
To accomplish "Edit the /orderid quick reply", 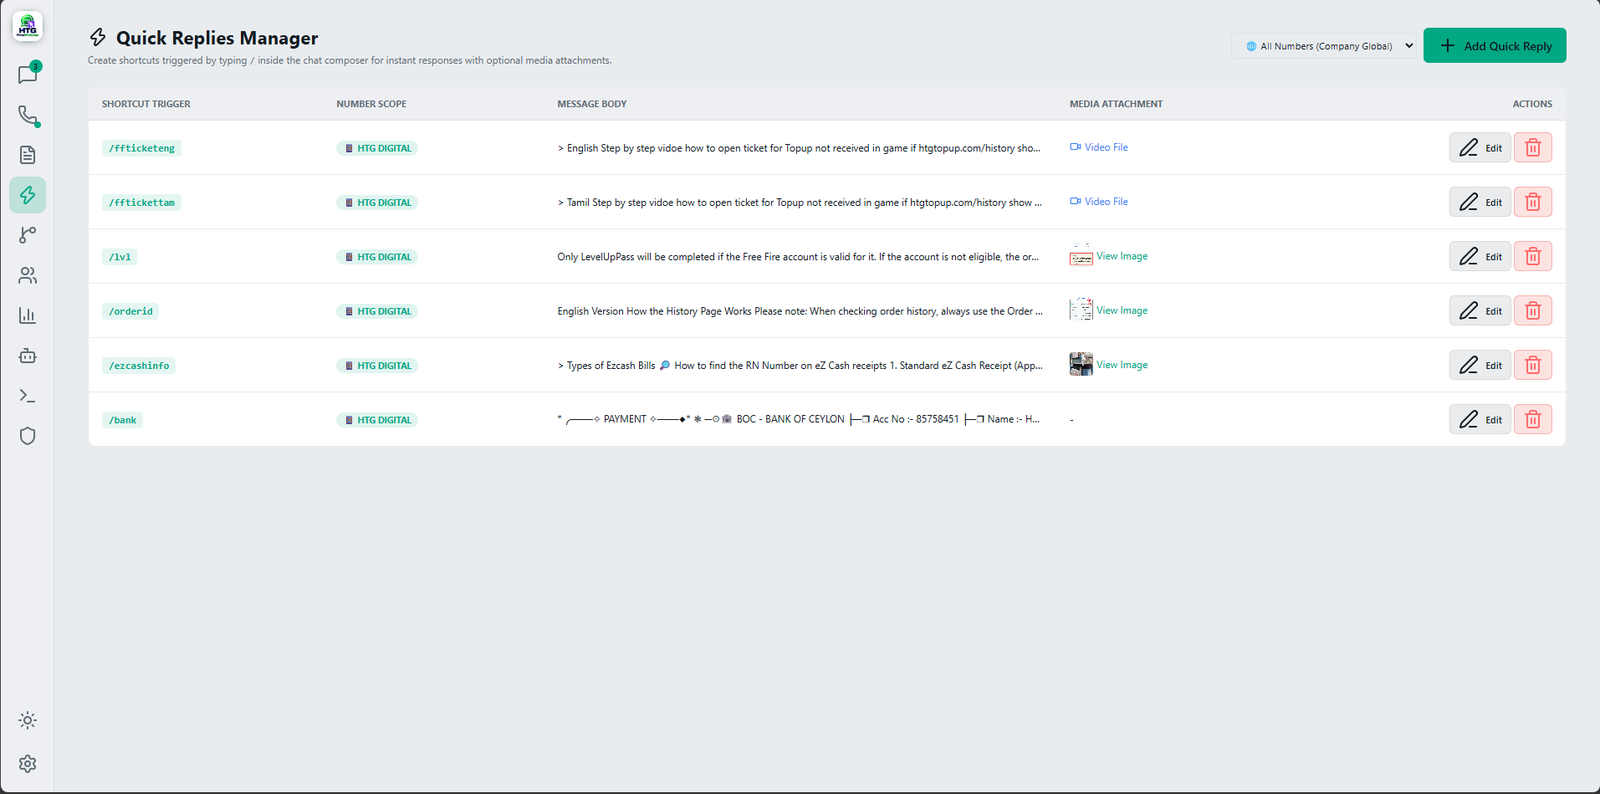I will coord(1480,311).
